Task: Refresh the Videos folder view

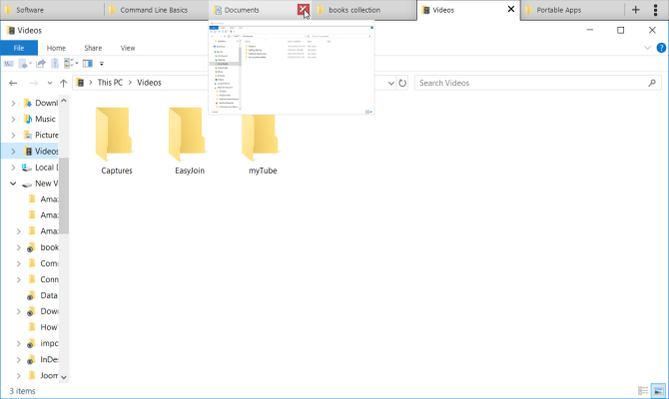Action: tap(402, 83)
